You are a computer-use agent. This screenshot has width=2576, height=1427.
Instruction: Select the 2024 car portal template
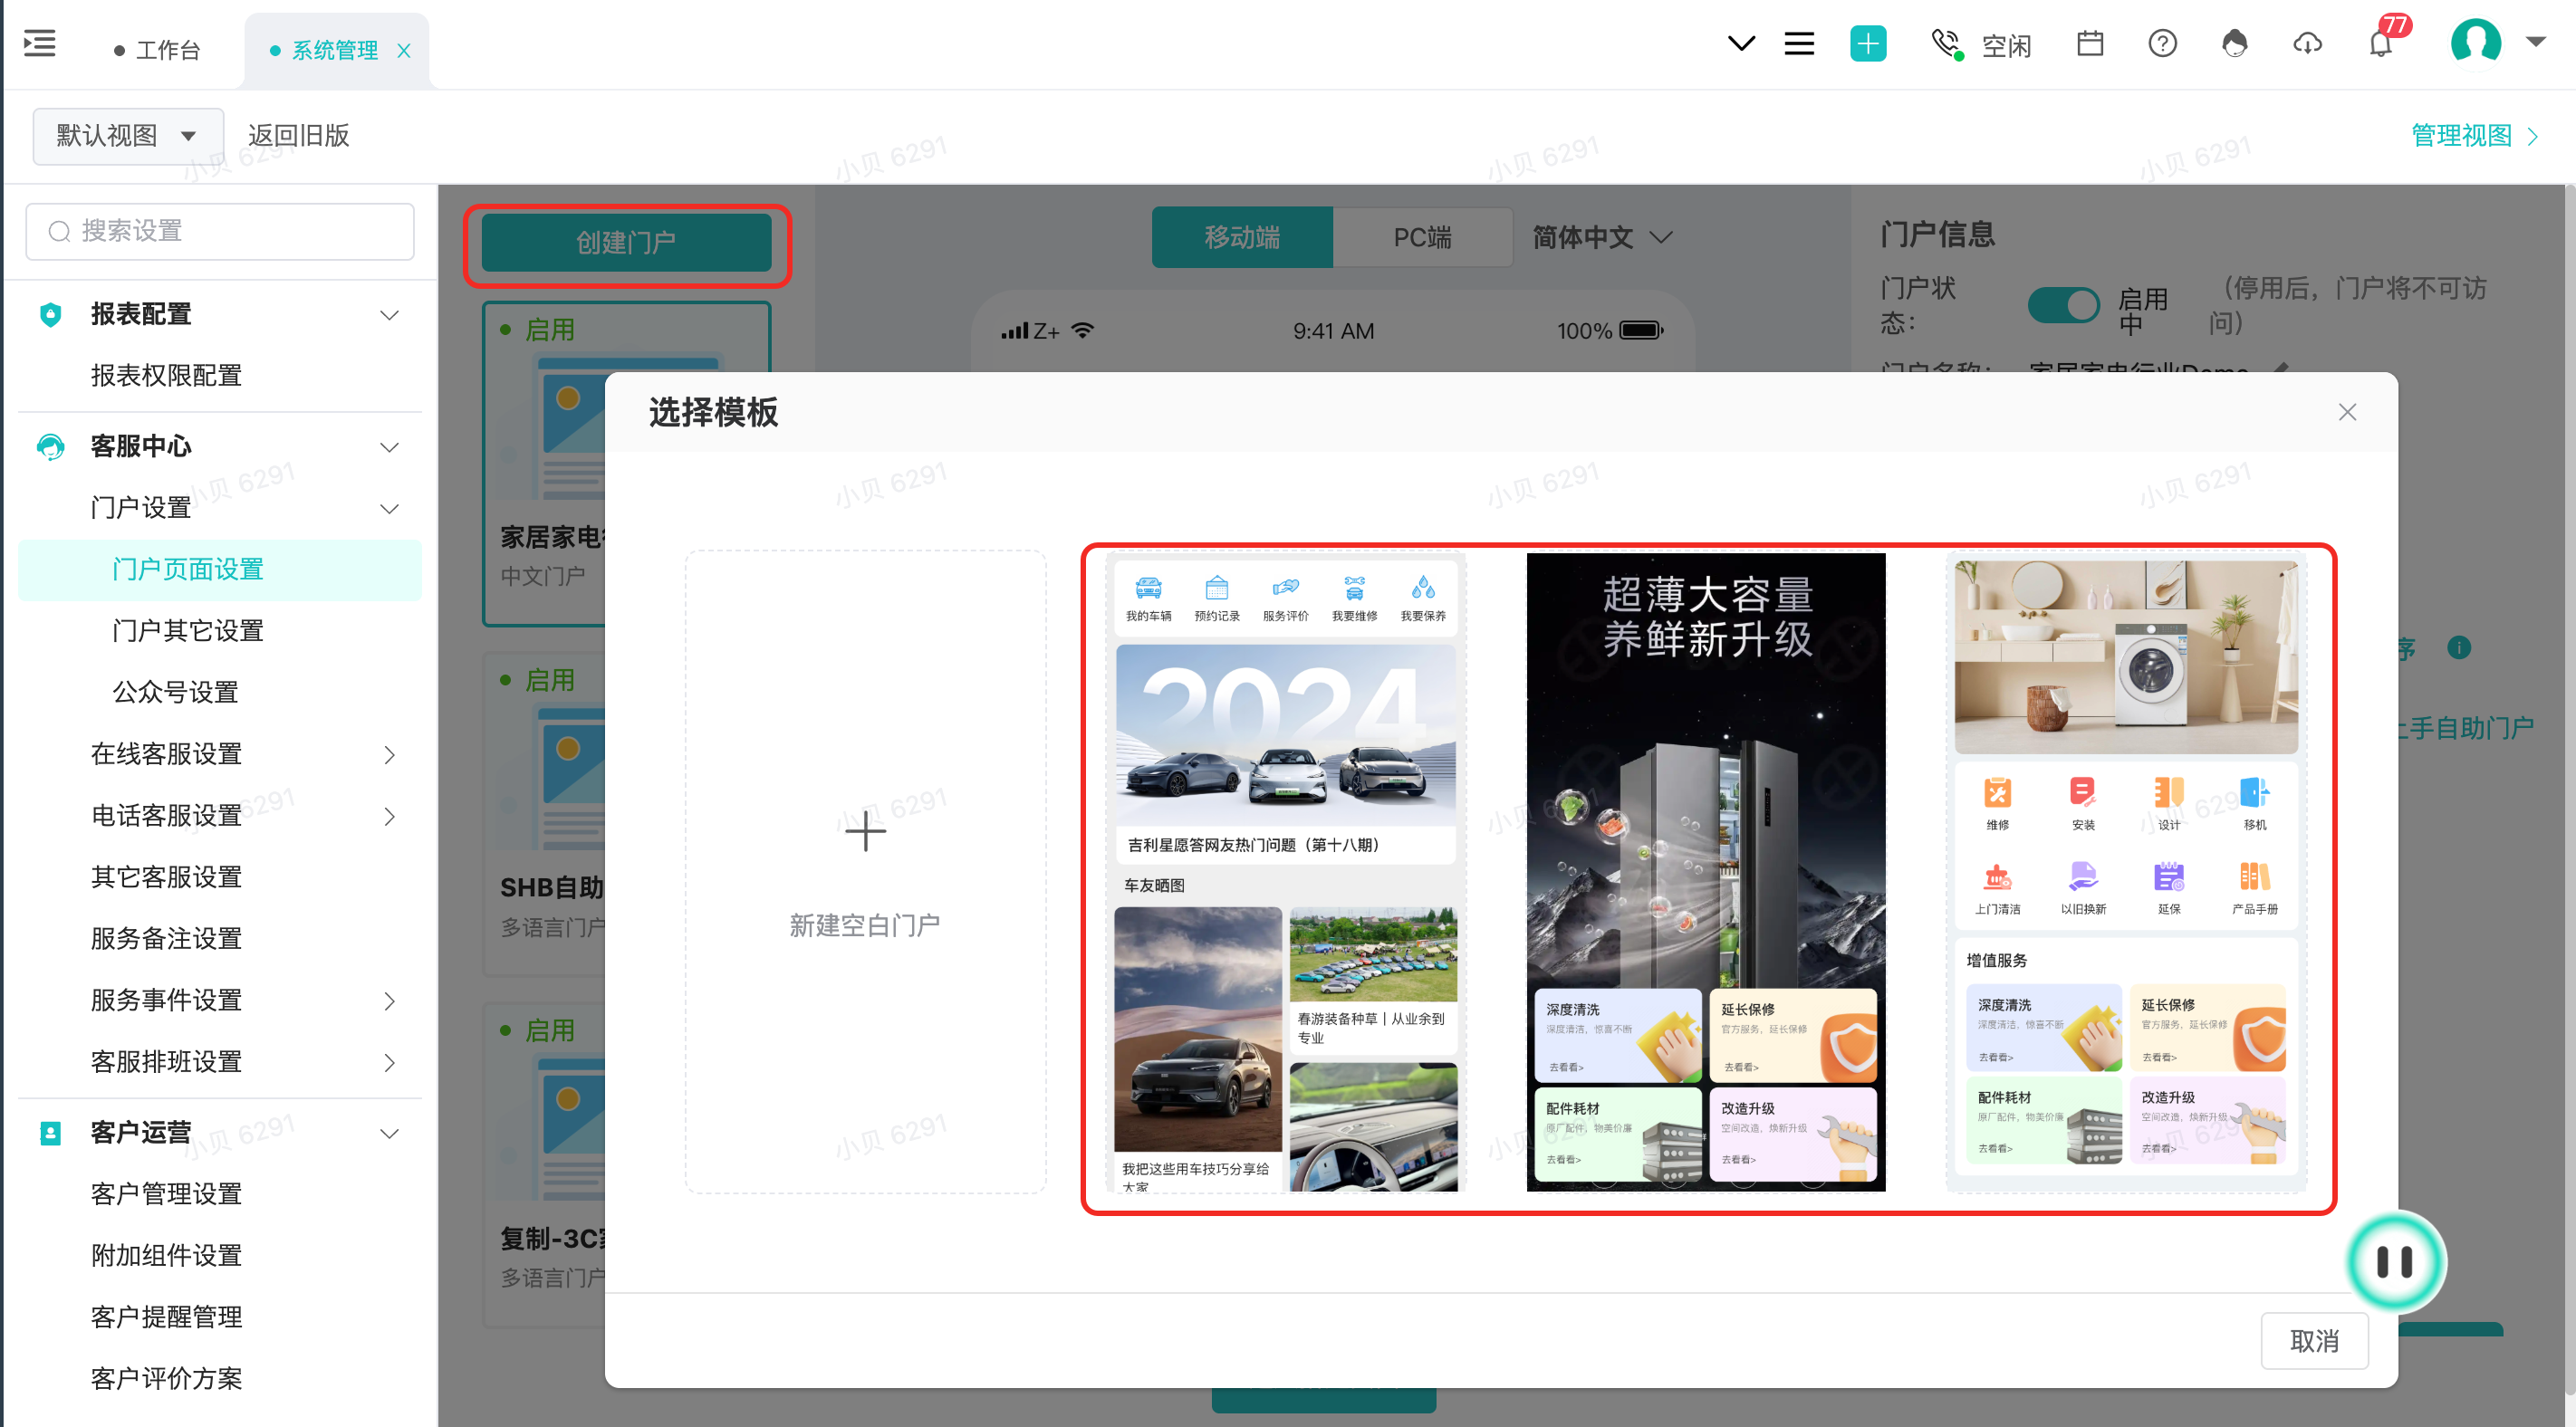[1286, 871]
